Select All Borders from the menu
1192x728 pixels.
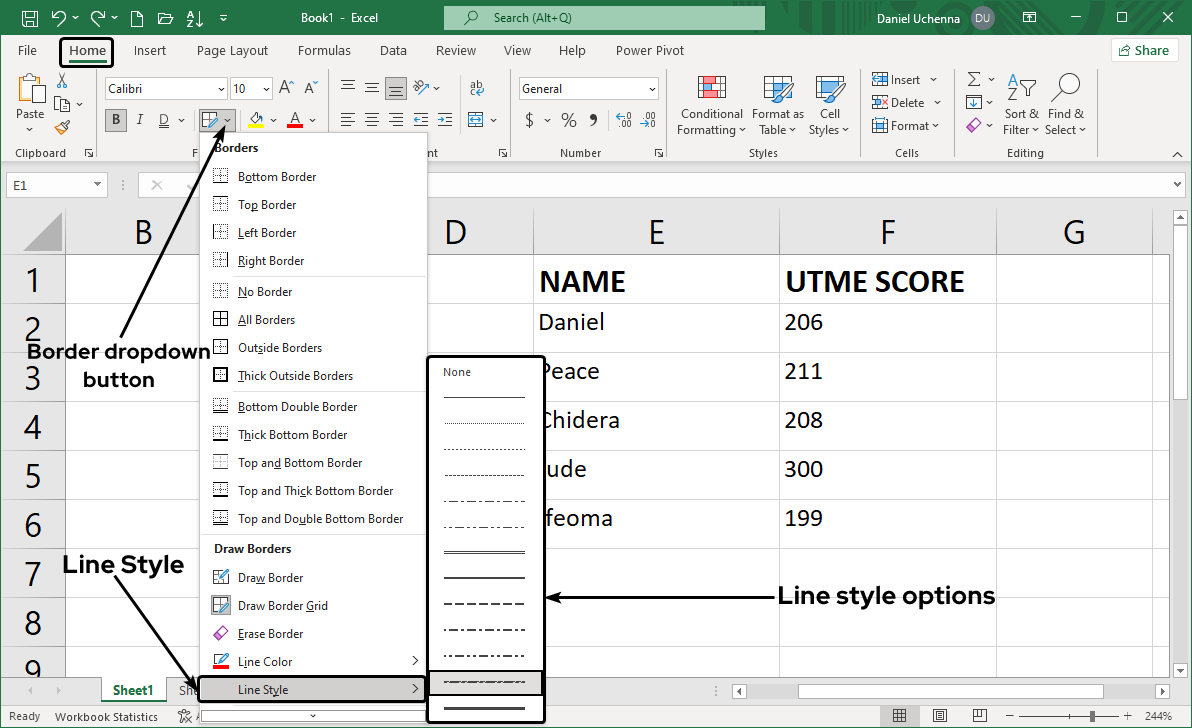266,320
